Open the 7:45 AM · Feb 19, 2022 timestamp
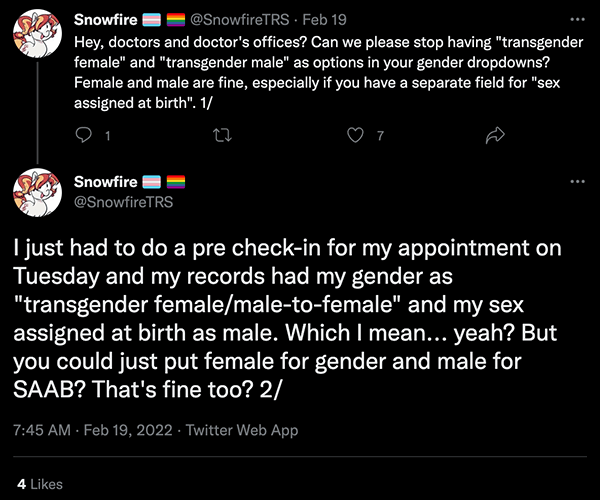The width and height of the screenshot is (600, 500). (x=93, y=430)
